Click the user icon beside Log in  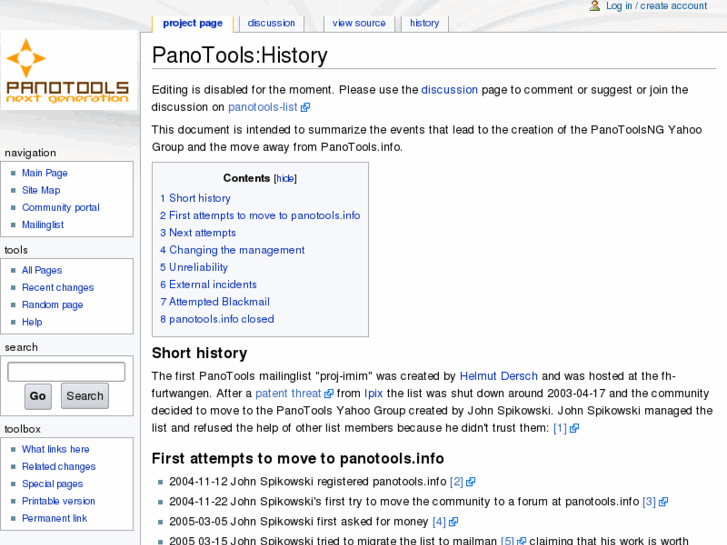coord(595,6)
